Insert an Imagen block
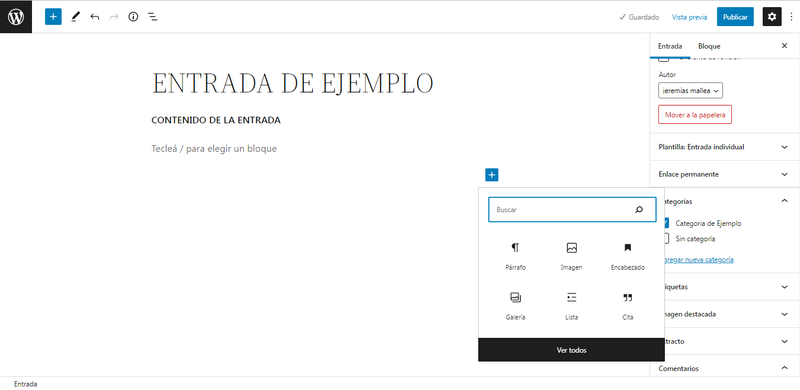The width and height of the screenshot is (800, 390). tap(571, 256)
